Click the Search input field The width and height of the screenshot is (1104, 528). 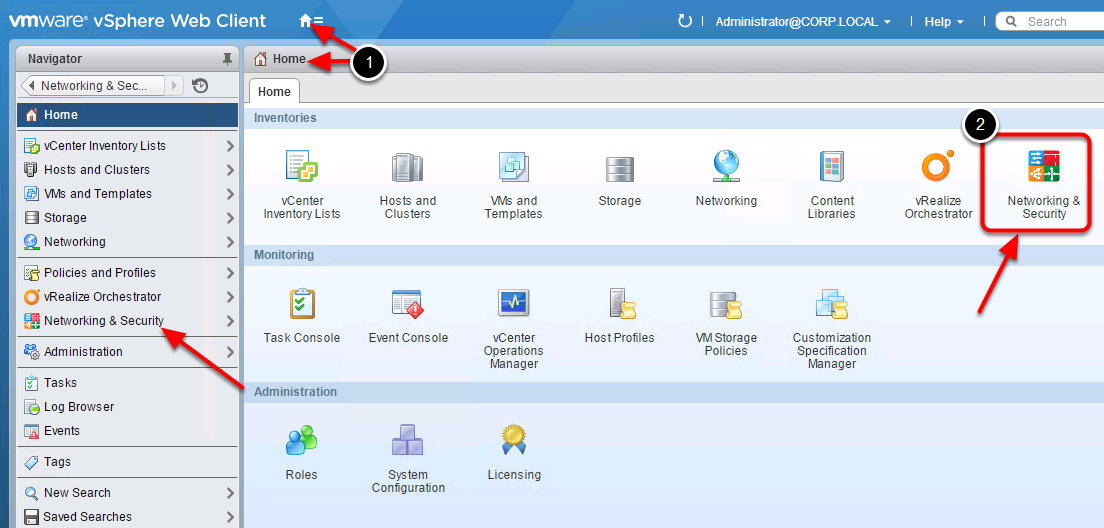click(x=1050, y=22)
